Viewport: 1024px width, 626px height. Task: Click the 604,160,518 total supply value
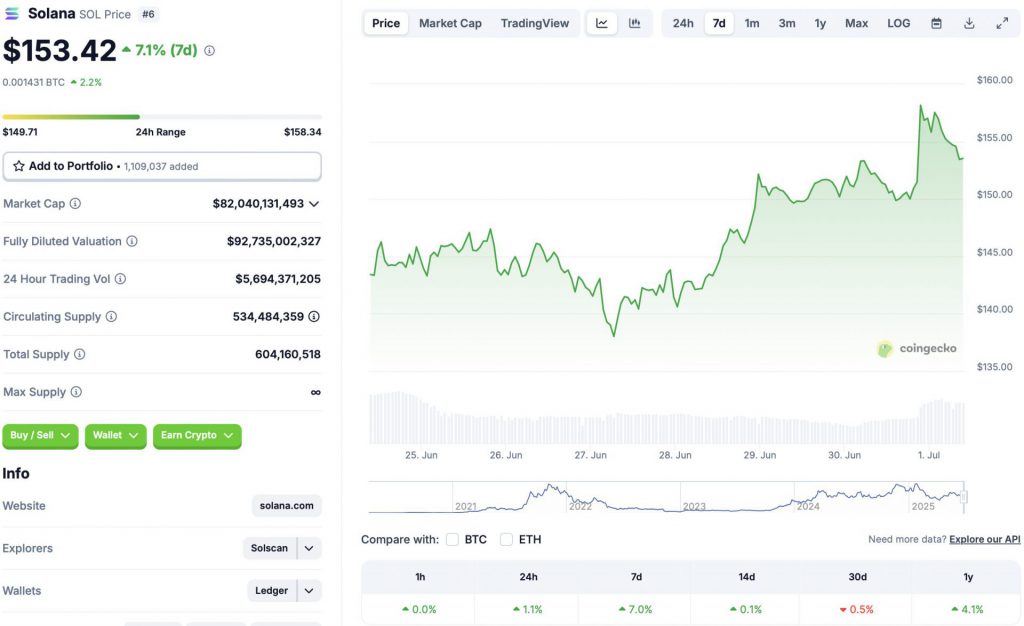coord(288,354)
